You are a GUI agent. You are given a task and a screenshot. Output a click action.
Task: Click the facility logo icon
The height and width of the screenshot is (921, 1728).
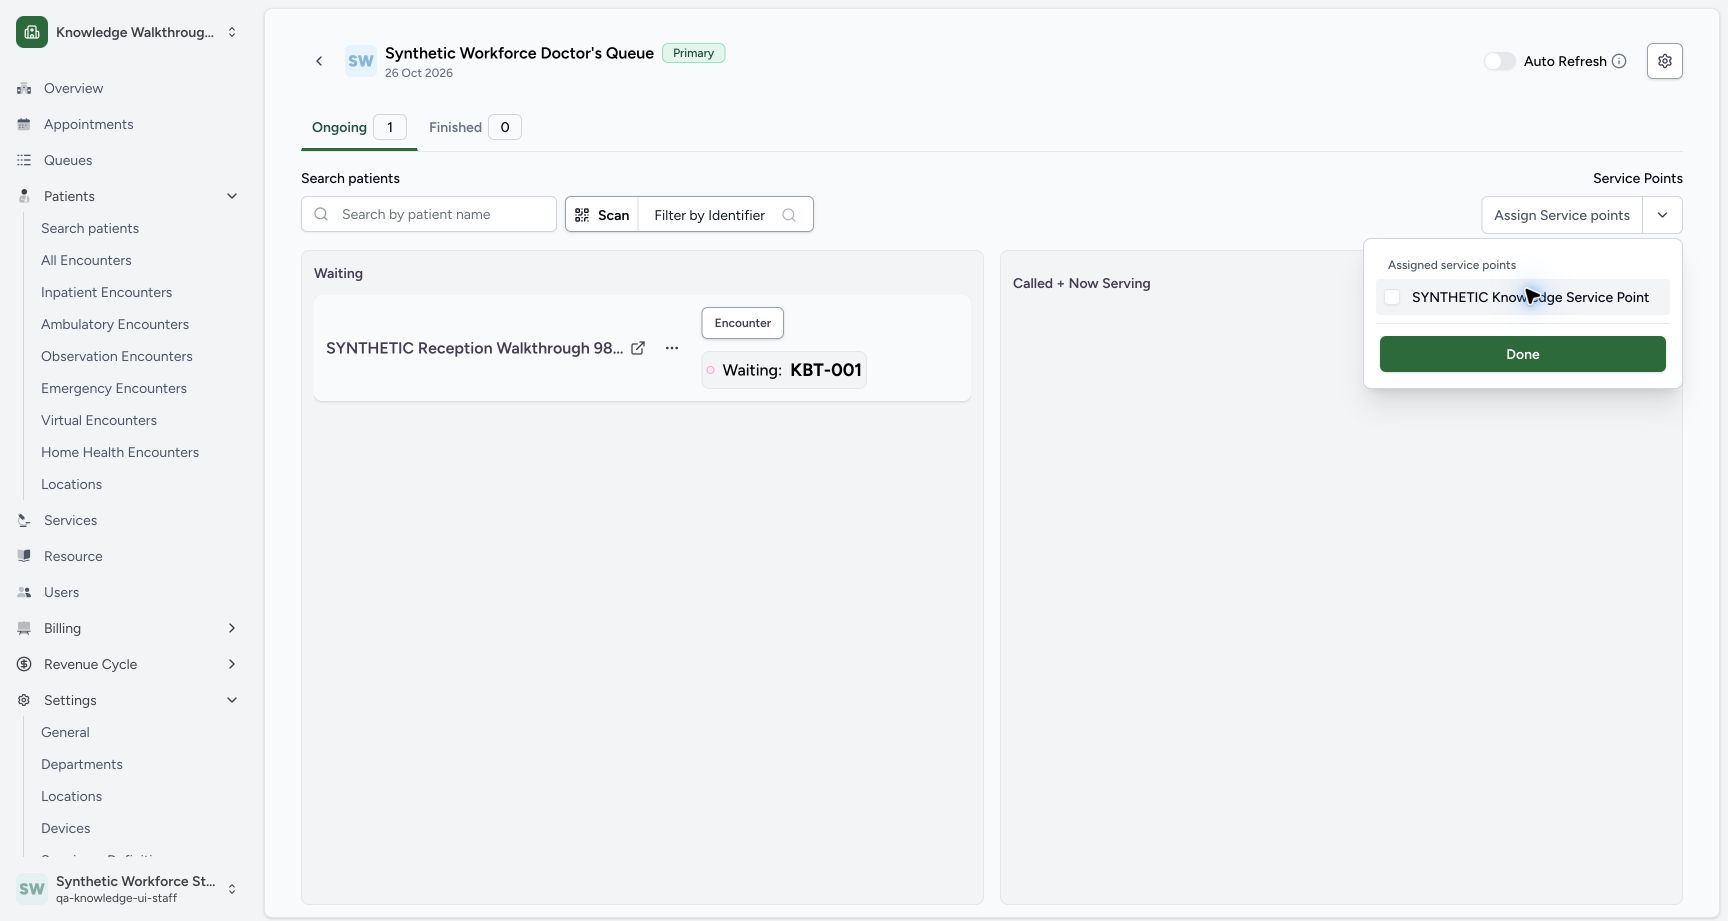coord(32,32)
